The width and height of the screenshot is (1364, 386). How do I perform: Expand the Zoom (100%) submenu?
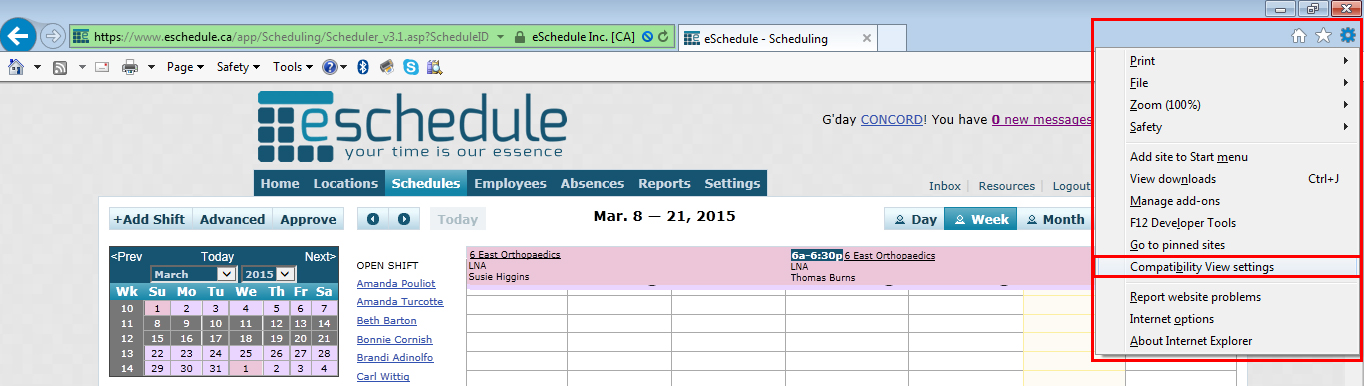[1227, 105]
